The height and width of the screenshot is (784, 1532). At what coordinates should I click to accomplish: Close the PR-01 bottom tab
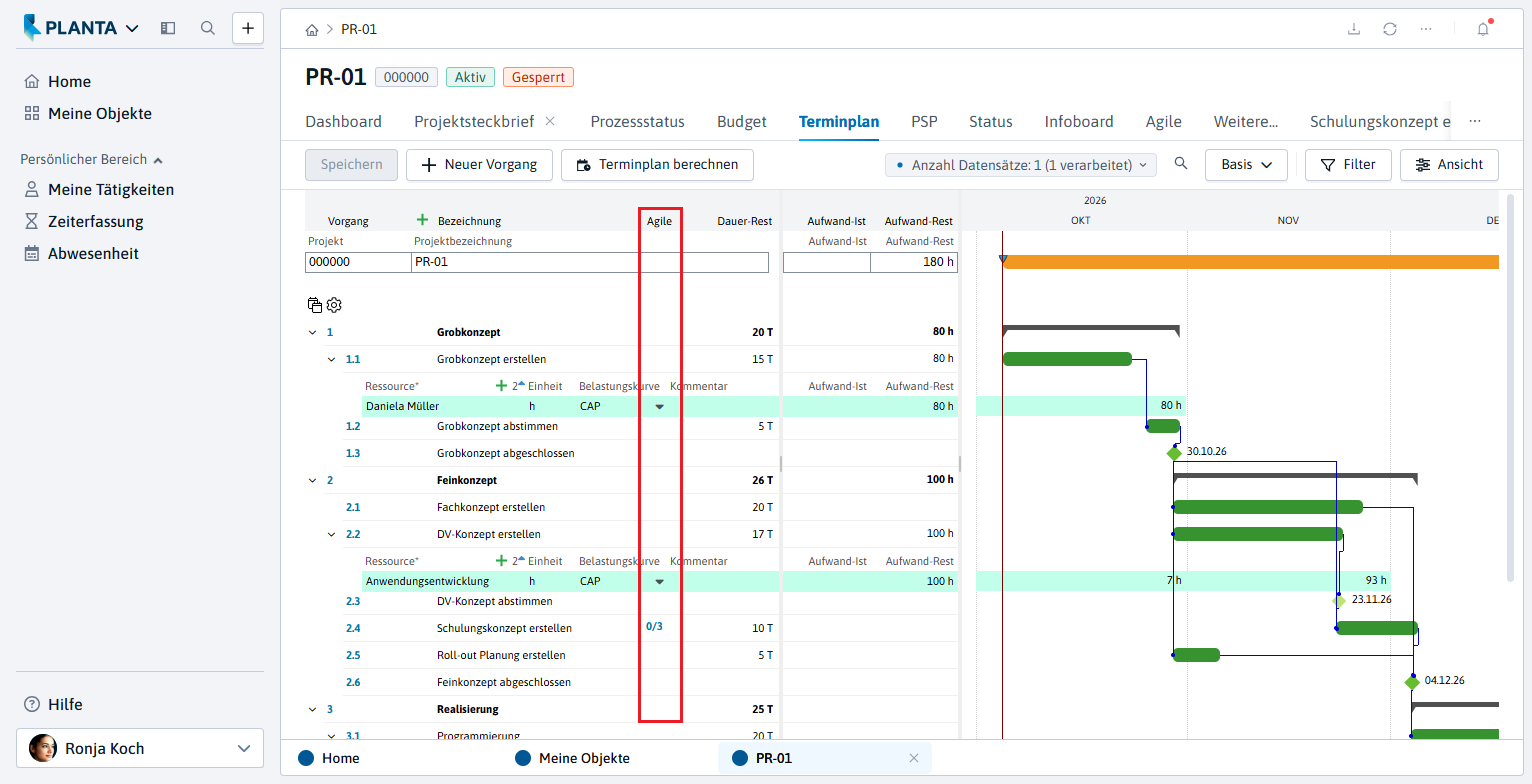point(913,758)
